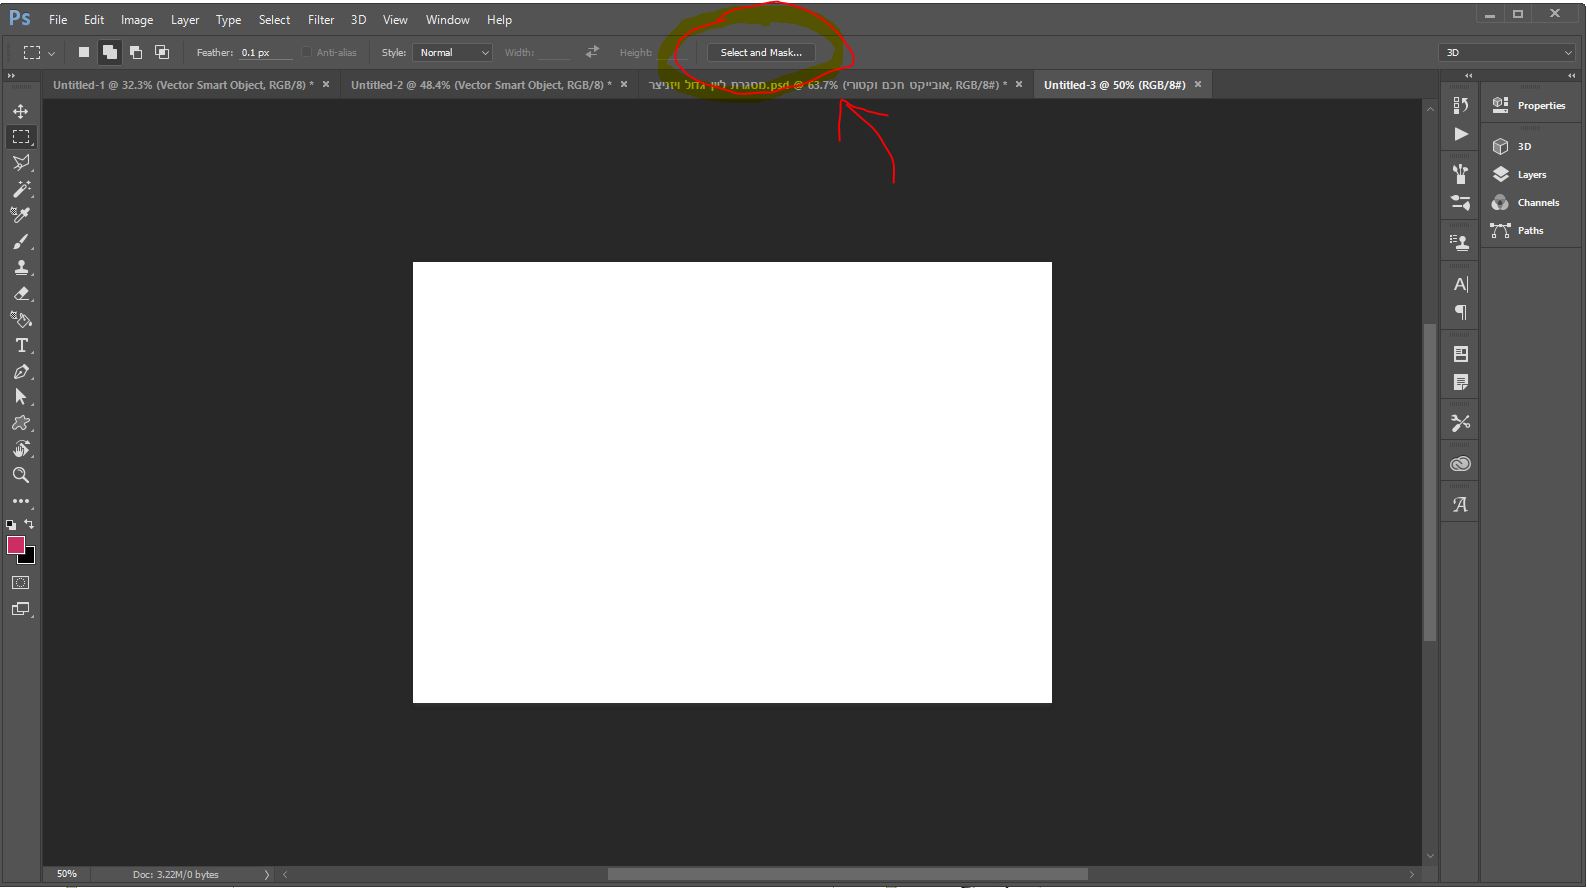Choose the Custom Shape tool
Screen dimensions: 1587x888
(x=21, y=423)
